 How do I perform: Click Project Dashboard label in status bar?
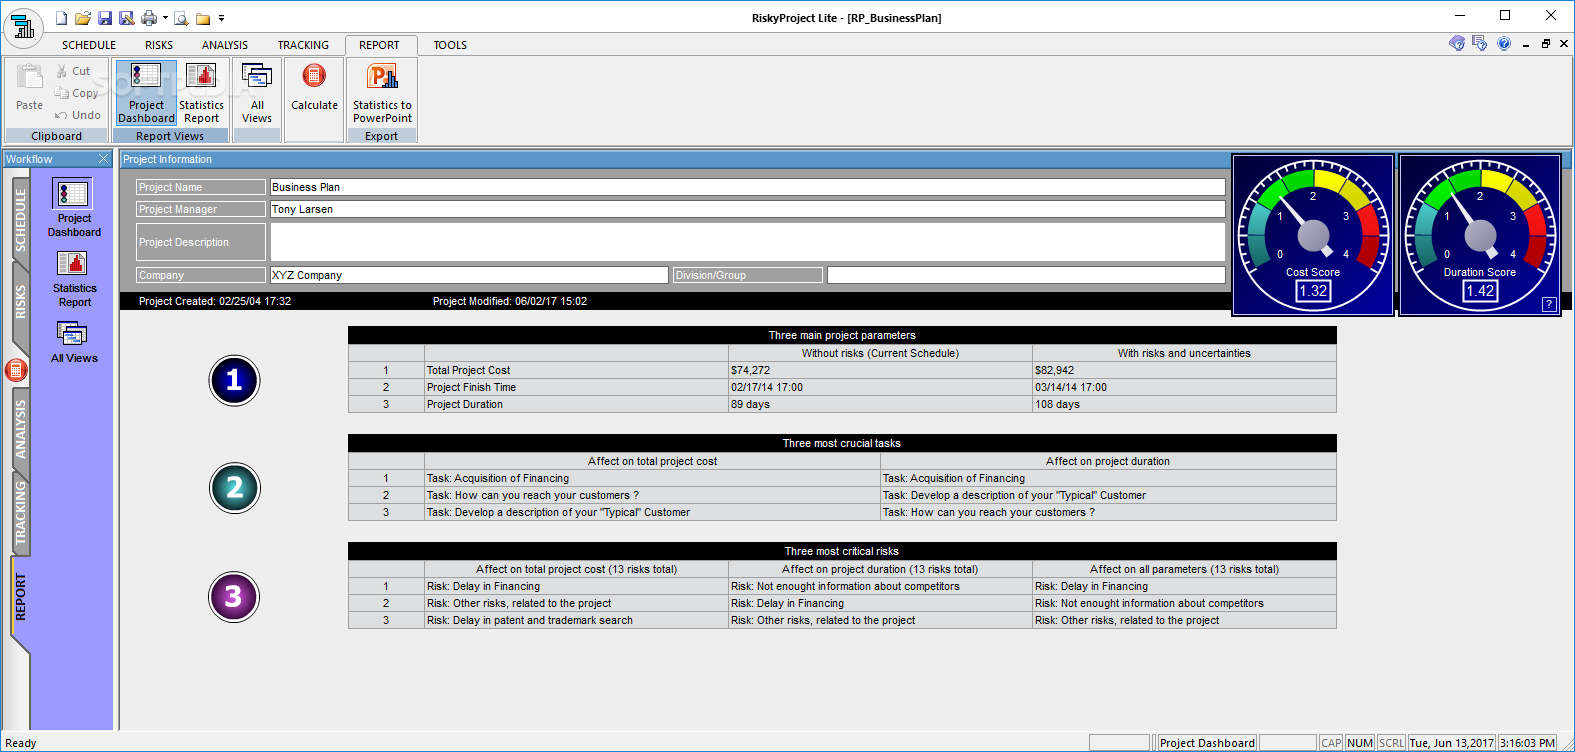point(1207,743)
